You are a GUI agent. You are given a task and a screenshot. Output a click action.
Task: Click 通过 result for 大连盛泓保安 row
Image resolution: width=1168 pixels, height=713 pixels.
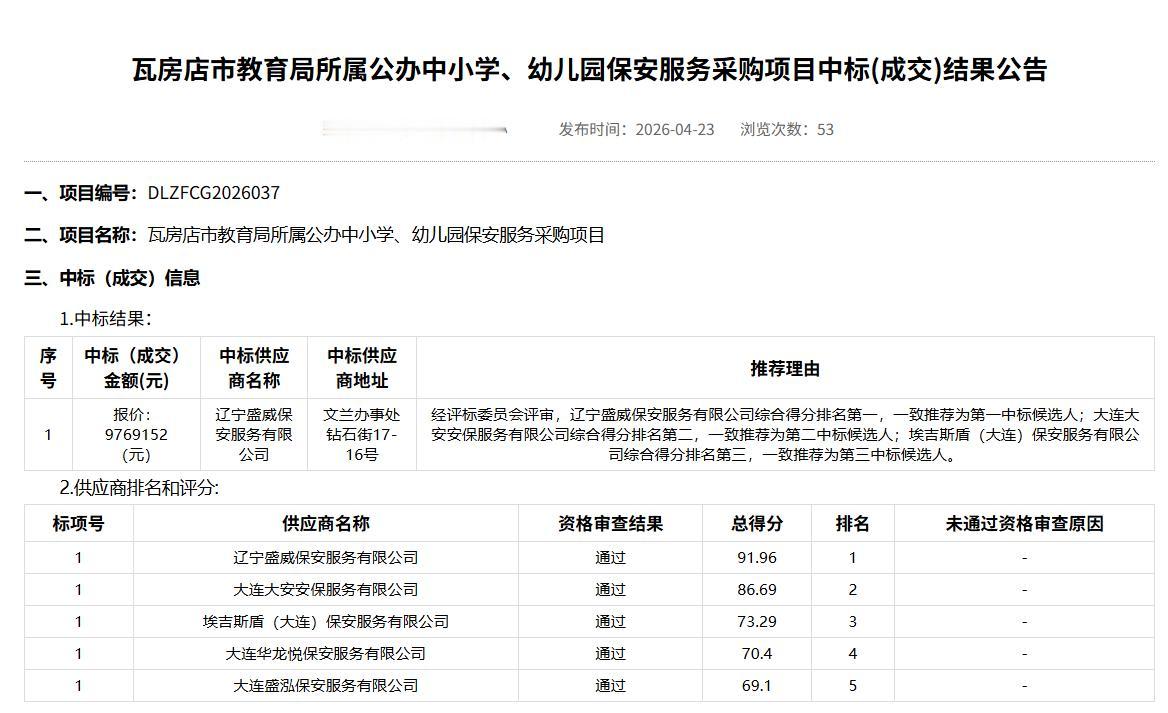tap(610, 685)
